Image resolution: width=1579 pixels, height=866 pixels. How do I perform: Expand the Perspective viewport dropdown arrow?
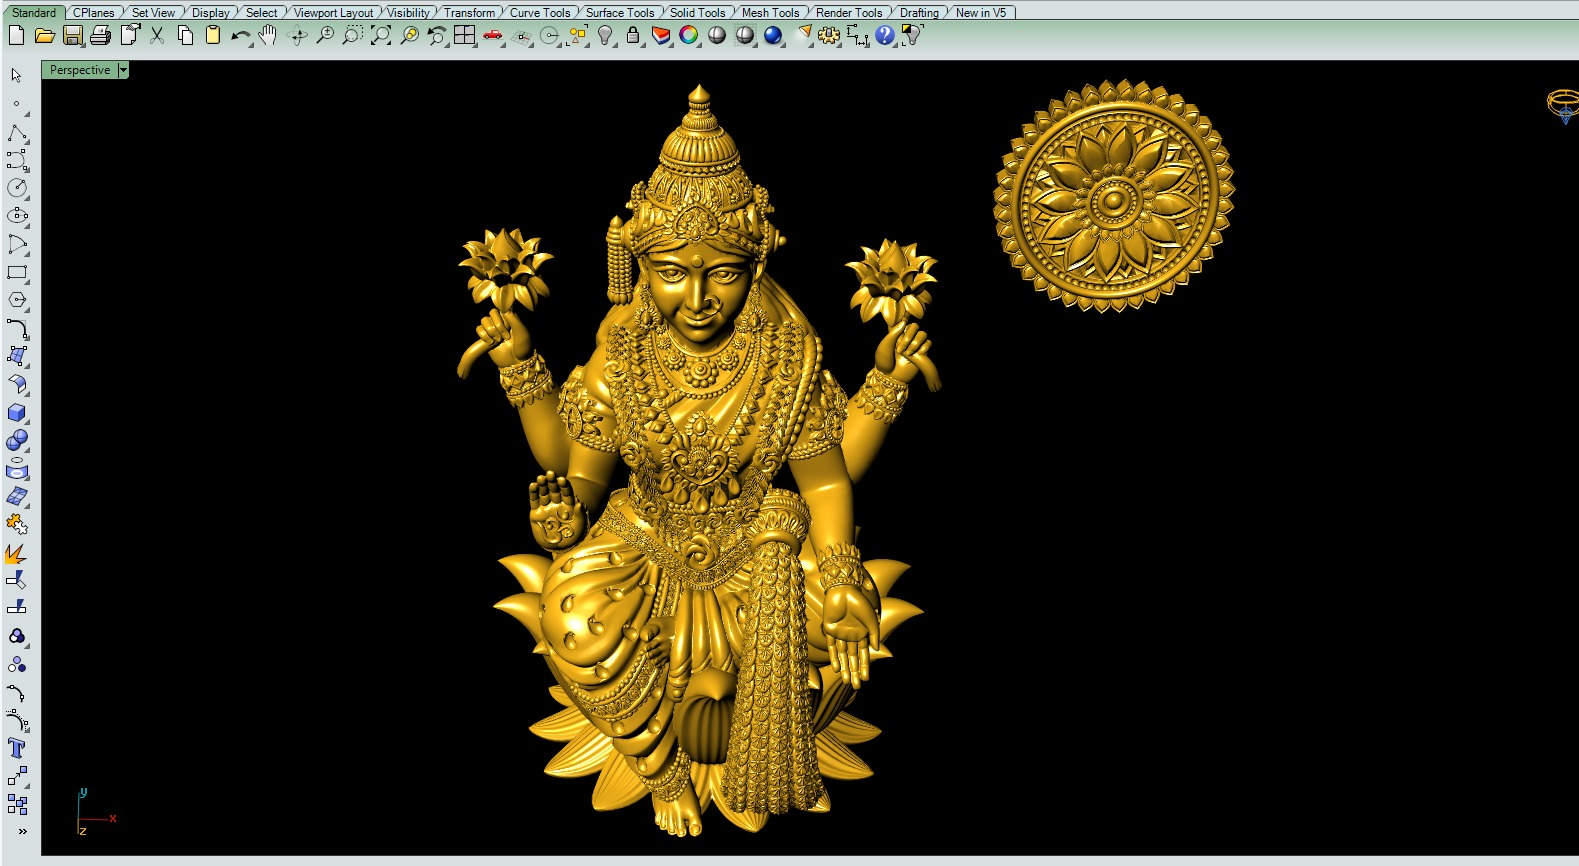click(x=123, y=70)
